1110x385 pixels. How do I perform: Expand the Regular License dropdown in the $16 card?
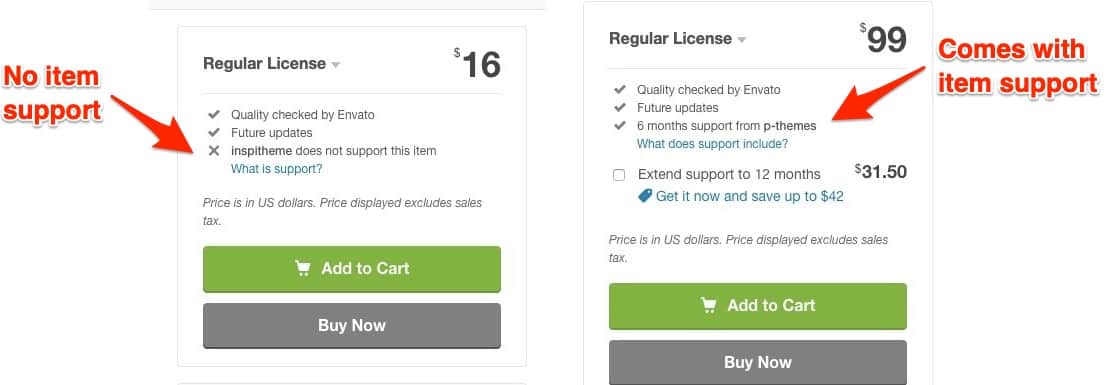[x=336, y=65]
